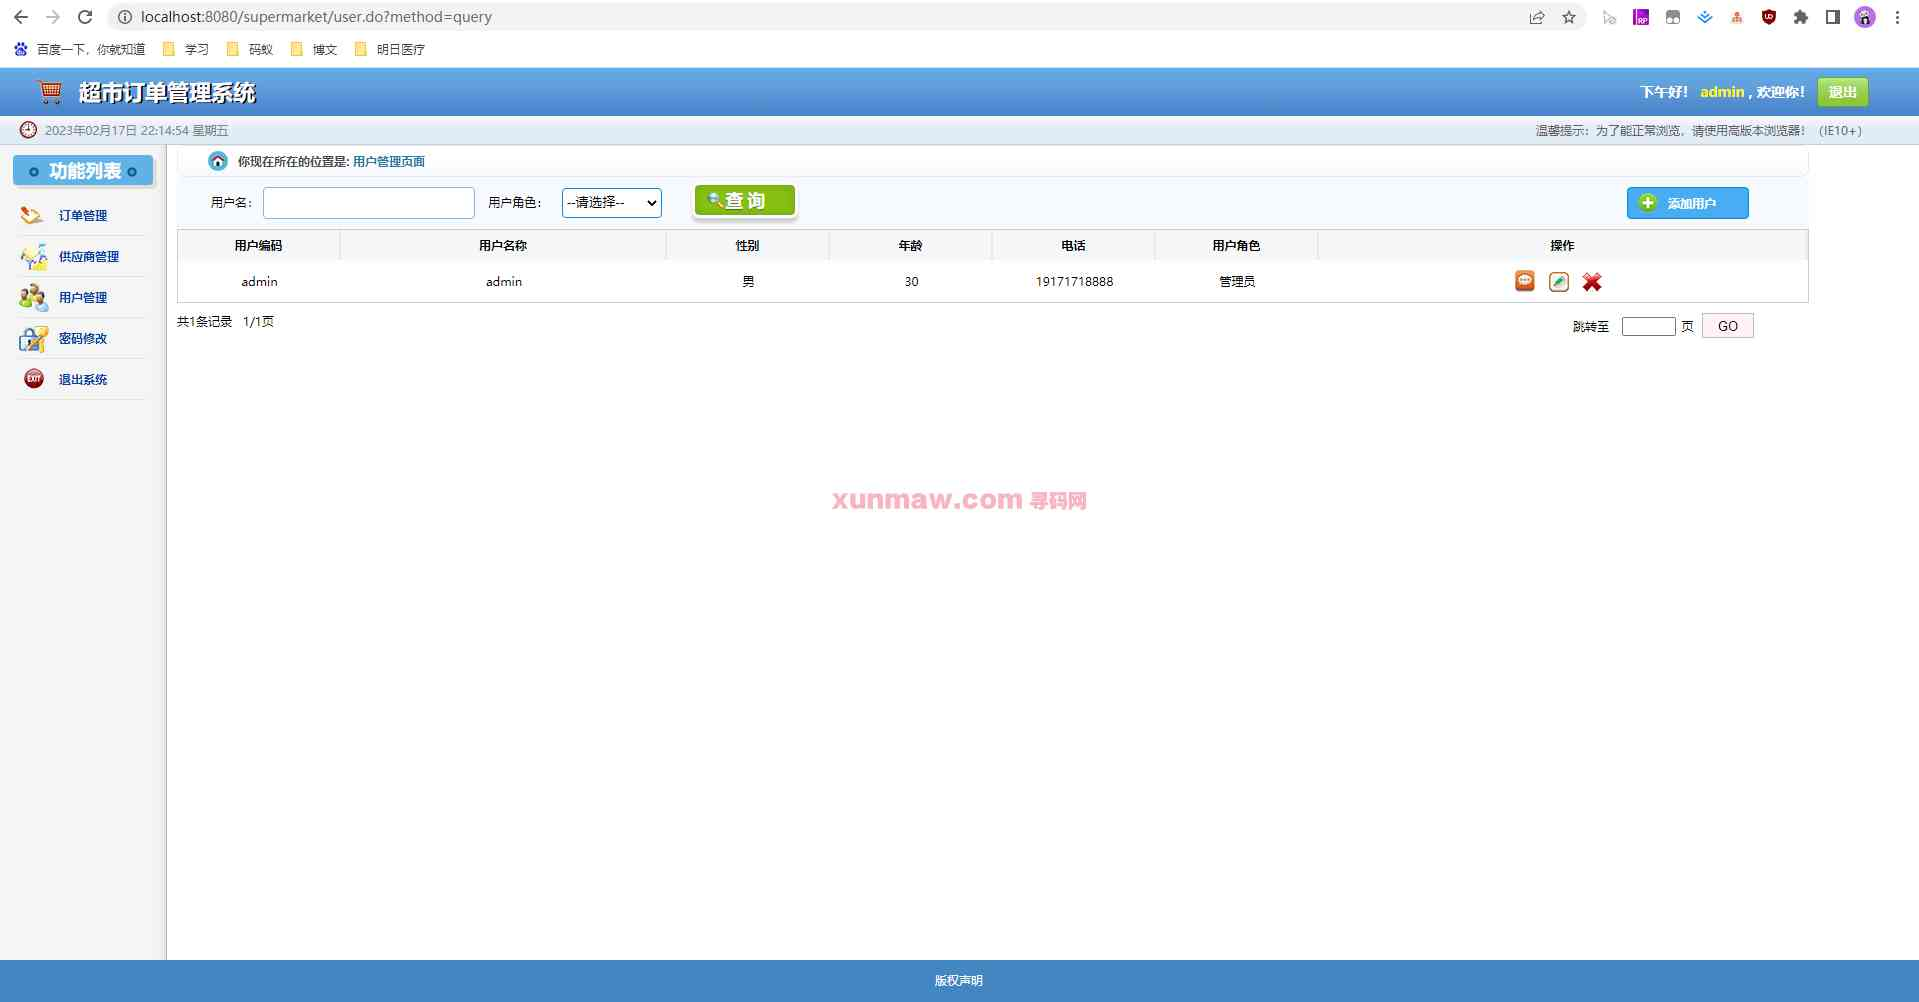Image resolution: width=1919 pixels, height=1002 pixels.
Task: Click the 性别 column header
Action: (x=748, y=246)
